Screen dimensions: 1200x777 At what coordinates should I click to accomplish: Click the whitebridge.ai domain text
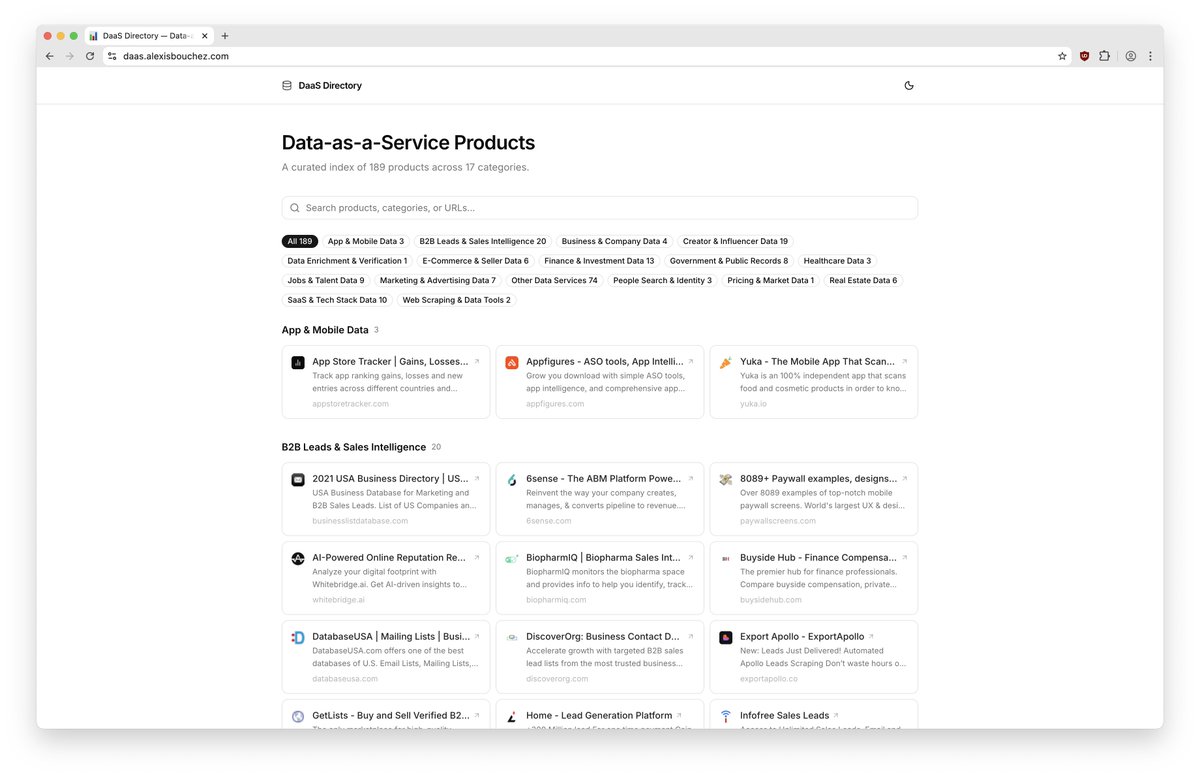click(338, 600)
